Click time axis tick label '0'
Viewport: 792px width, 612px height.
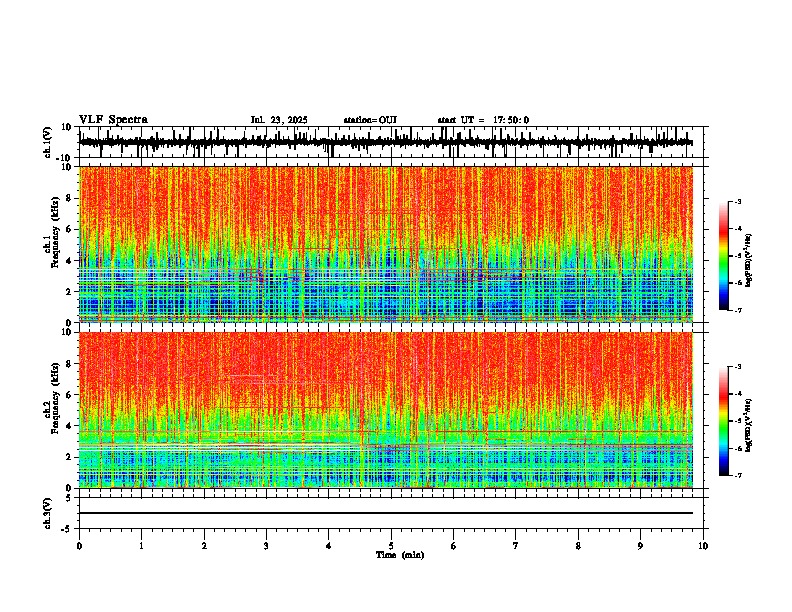coord(79,546)
